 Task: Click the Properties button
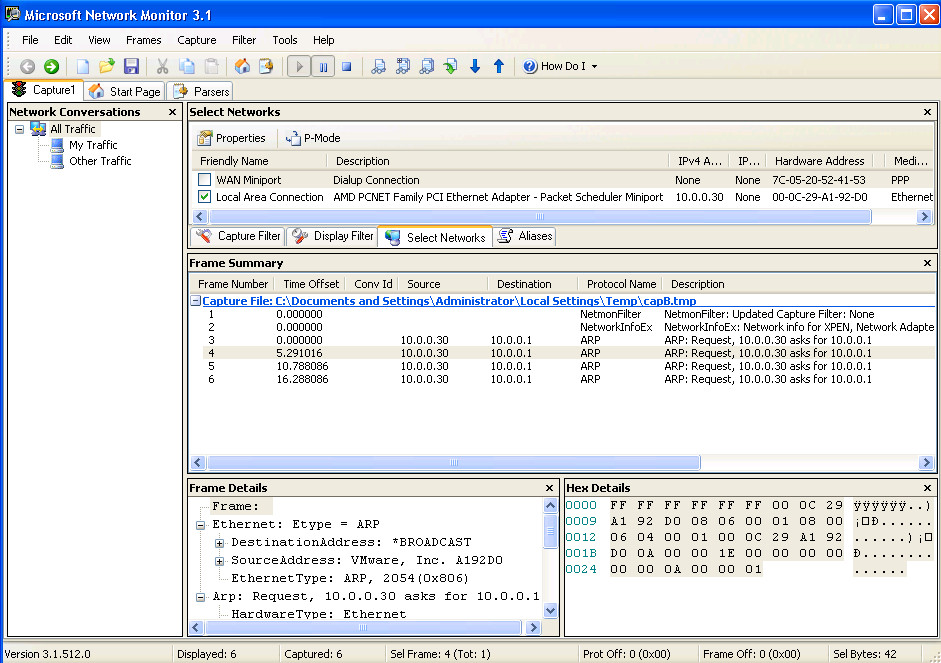tap(231, 138)
